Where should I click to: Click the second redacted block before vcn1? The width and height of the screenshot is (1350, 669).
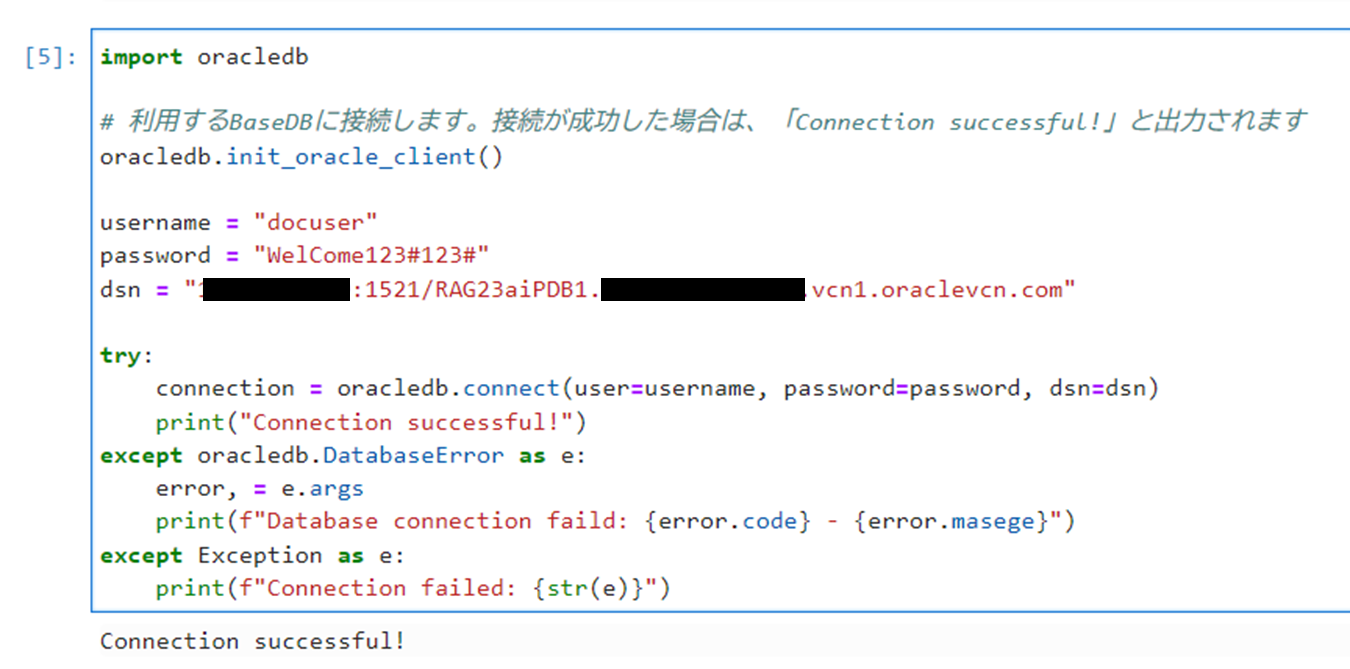tap(704, 290)
